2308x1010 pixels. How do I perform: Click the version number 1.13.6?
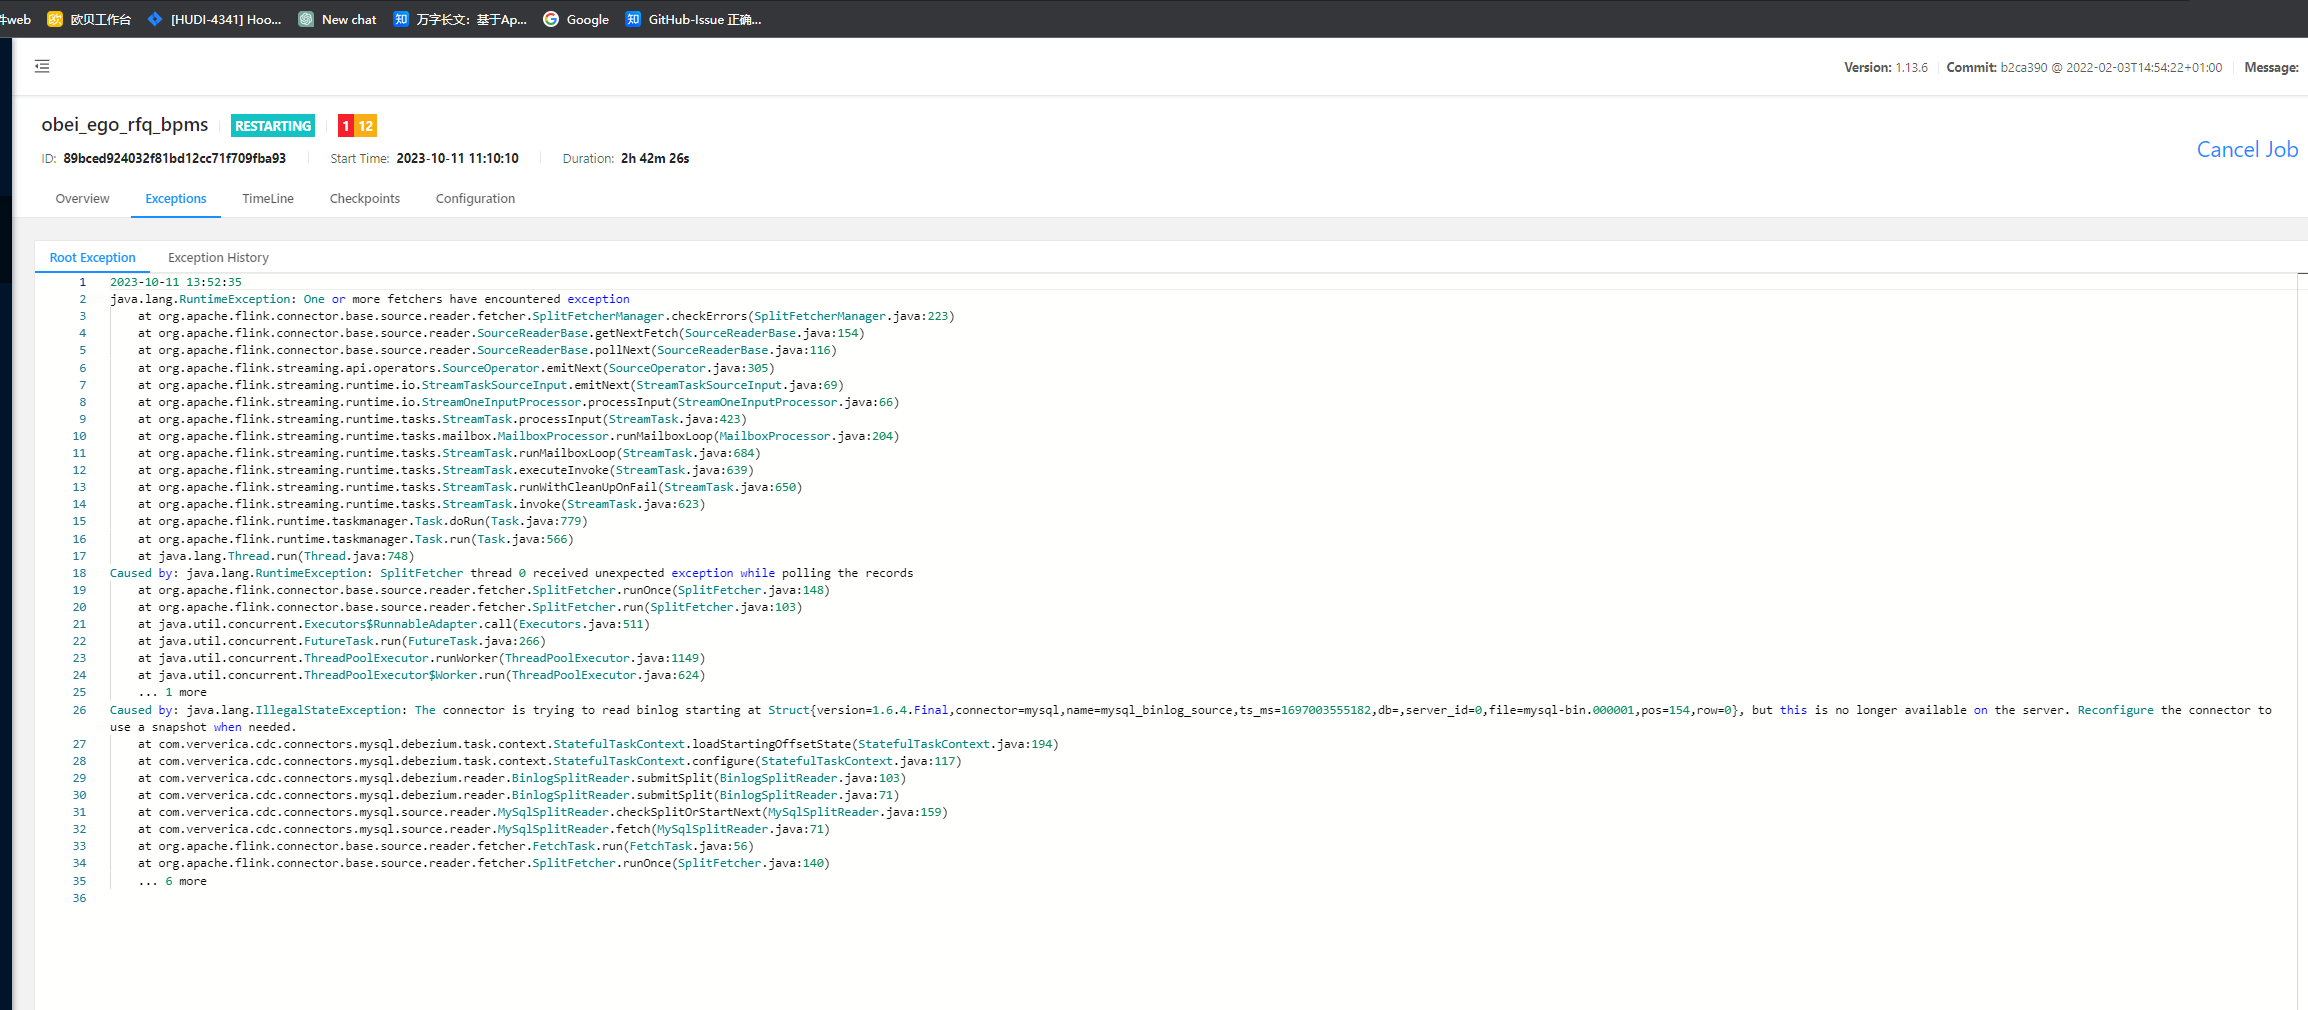1911,67
